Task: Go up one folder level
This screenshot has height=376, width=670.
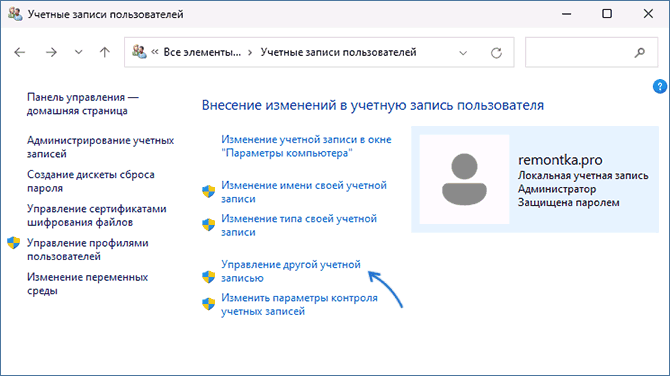Action: pos(105,52)
